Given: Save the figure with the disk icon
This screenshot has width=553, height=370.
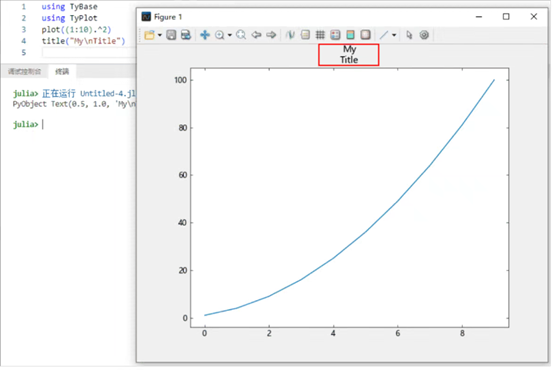Looking at the screenshot, I should [171, 35].
